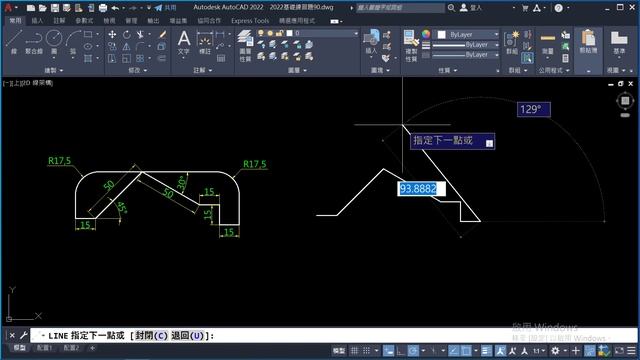
Task: Select the Line (線) draw tool
Action: [13, 41]
